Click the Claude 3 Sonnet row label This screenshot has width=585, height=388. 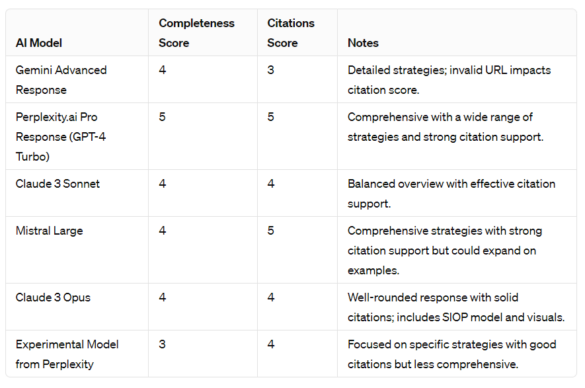click(x=57, y=184)
